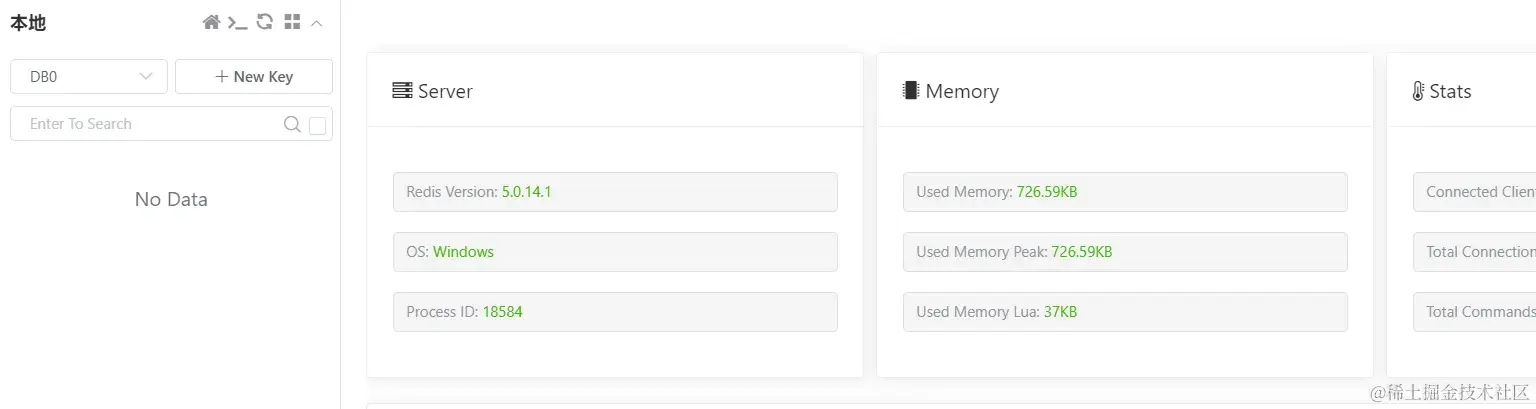
Task: Click the magnifier search icon
Action: tap(292, 124)
